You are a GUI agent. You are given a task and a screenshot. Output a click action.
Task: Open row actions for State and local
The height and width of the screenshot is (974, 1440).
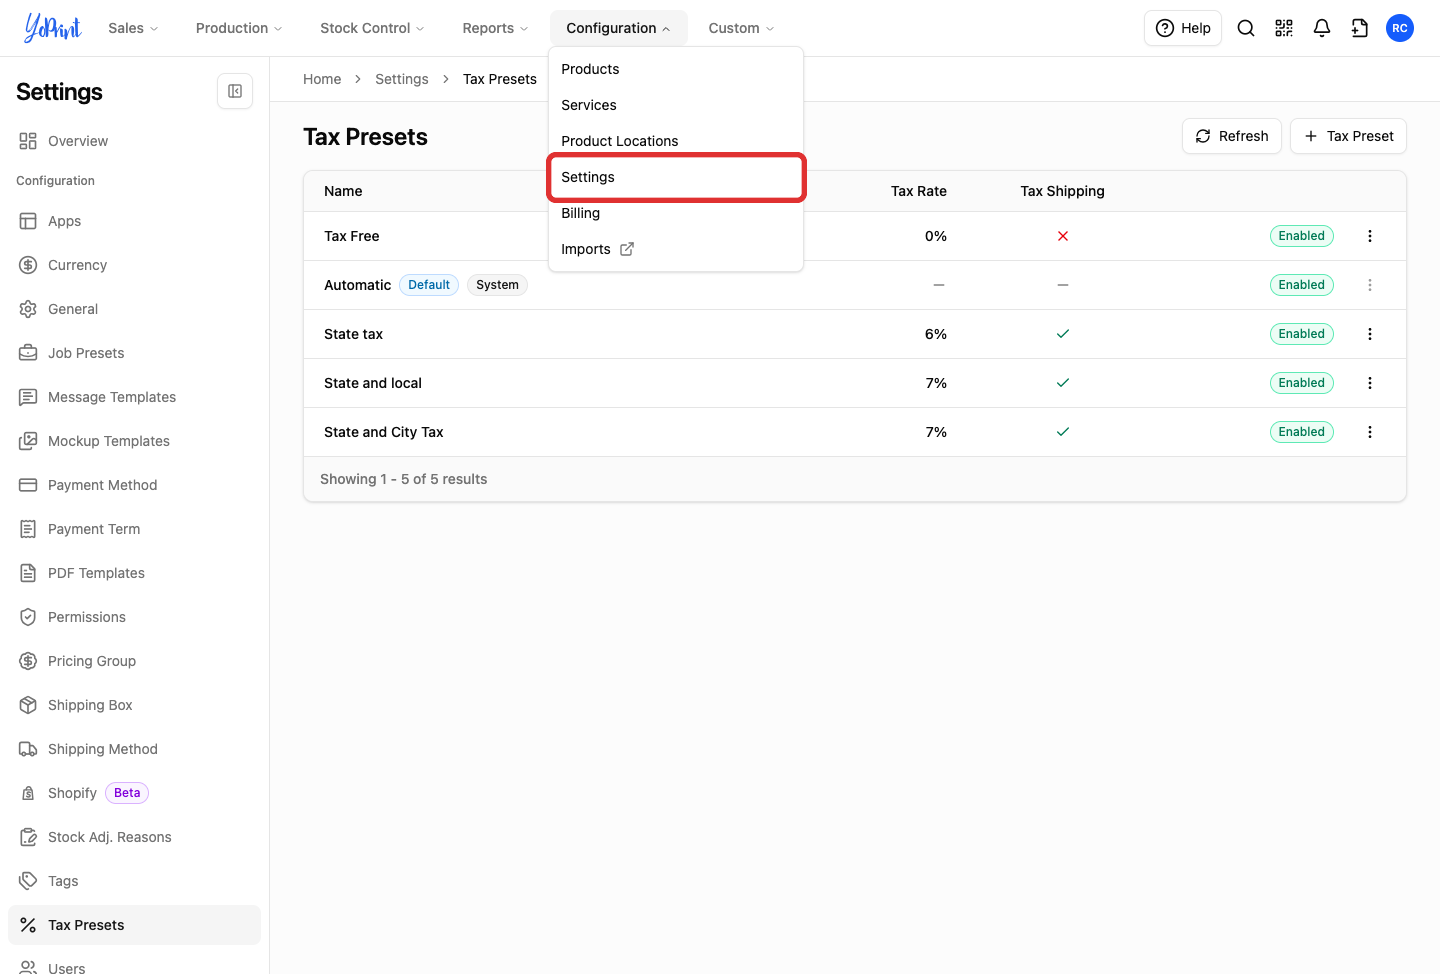click(x=1370, y=383)
